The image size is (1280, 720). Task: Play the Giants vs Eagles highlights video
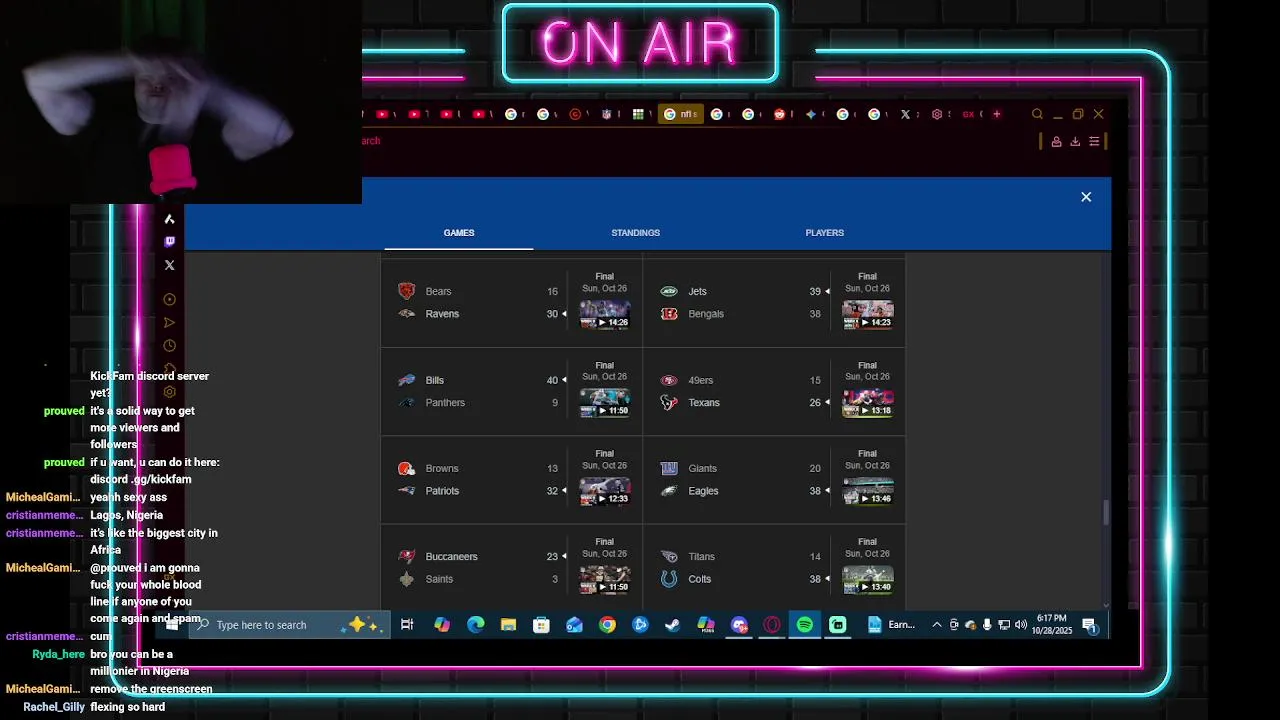coord(867,491)
